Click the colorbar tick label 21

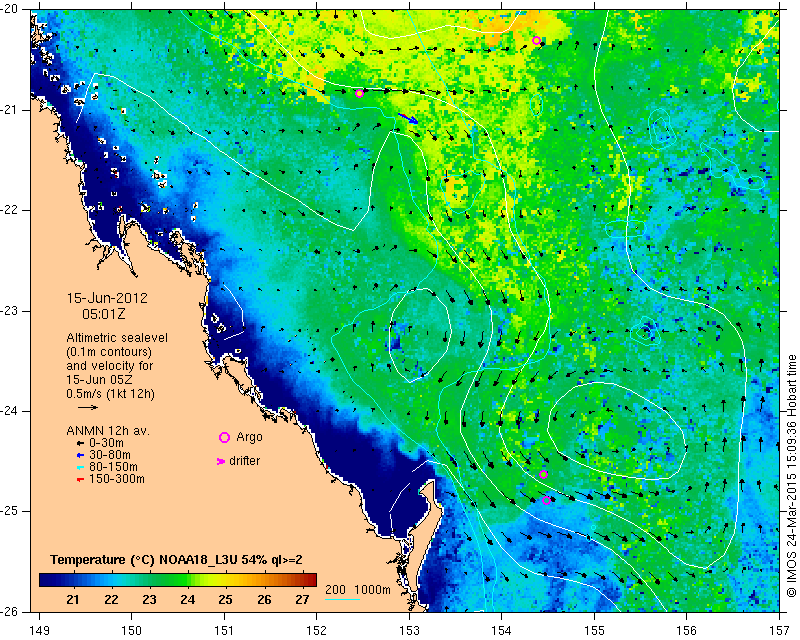73,600
